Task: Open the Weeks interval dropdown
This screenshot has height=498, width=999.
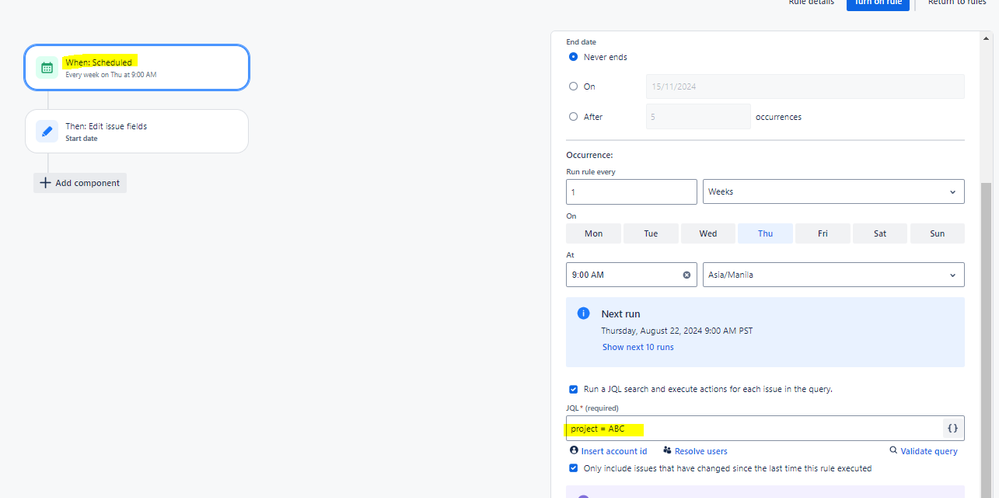Action: (833, 192)
